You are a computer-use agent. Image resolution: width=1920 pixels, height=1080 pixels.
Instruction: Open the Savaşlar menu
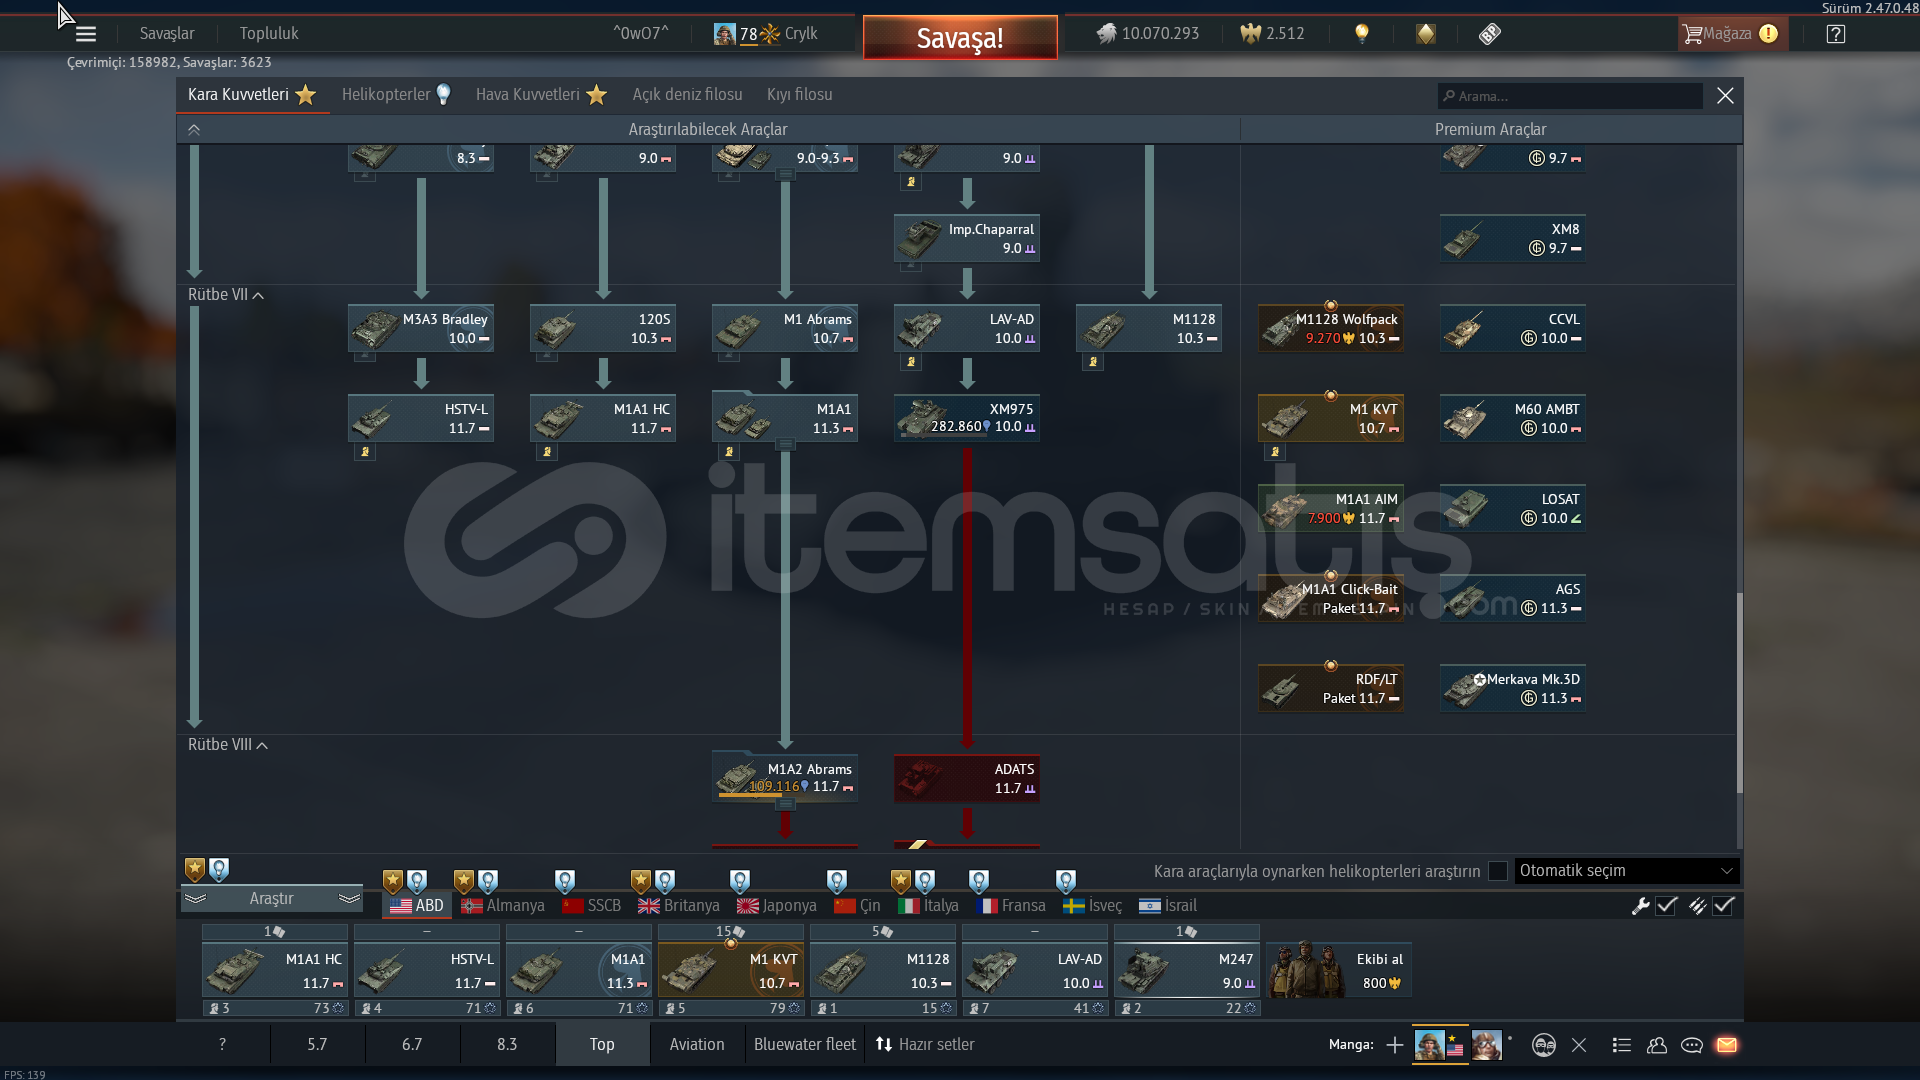click(x=167, y=34)
